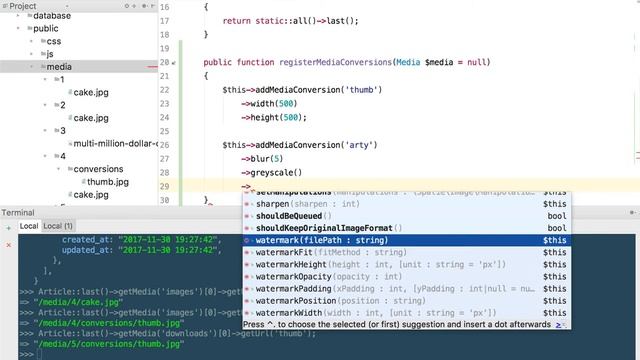Close the terminal session with red X icon

(x=9, y=245)
